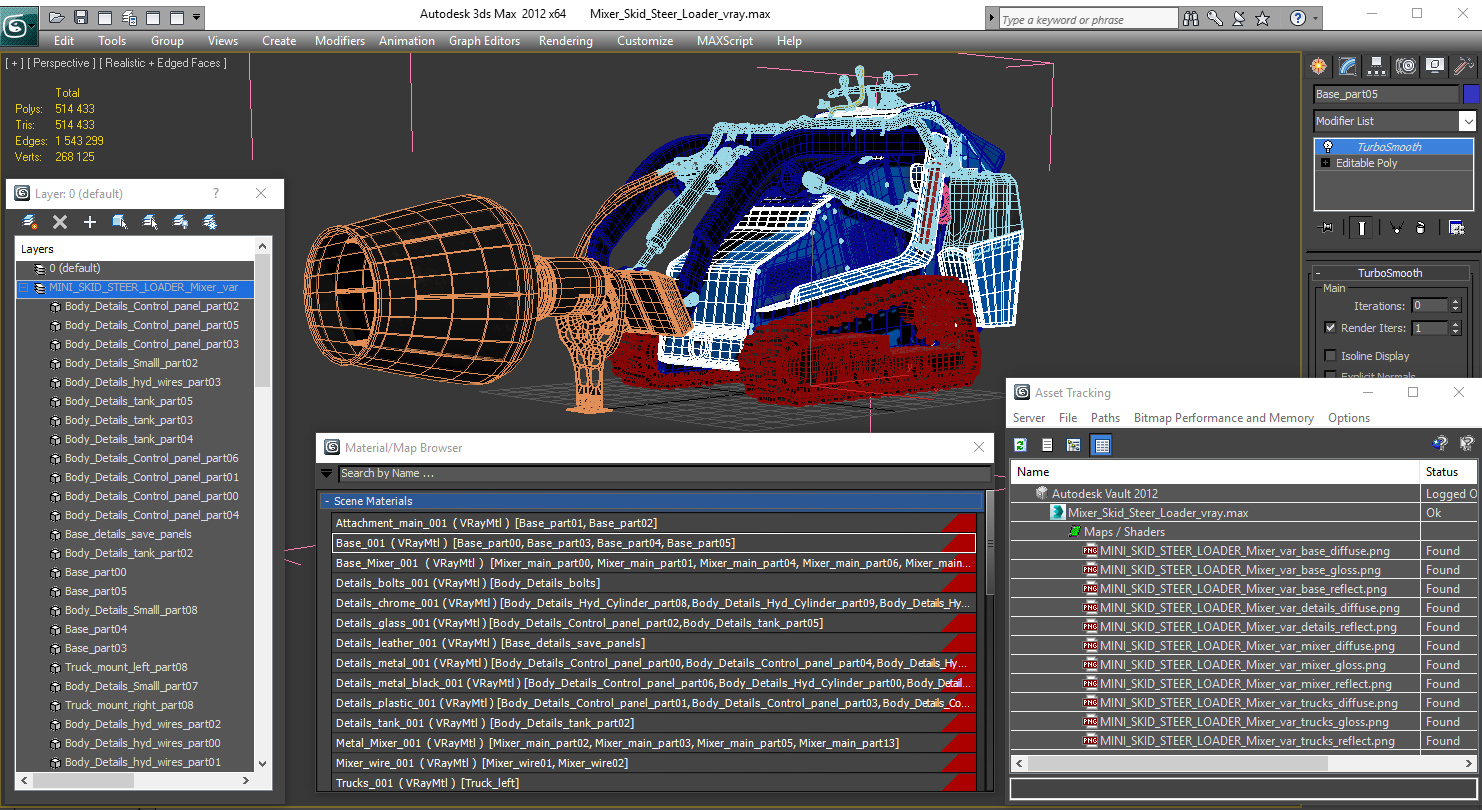Click Iterations spinner arrows
The width and height of the screenshot is (1482, 810).
click(1455, 305)
